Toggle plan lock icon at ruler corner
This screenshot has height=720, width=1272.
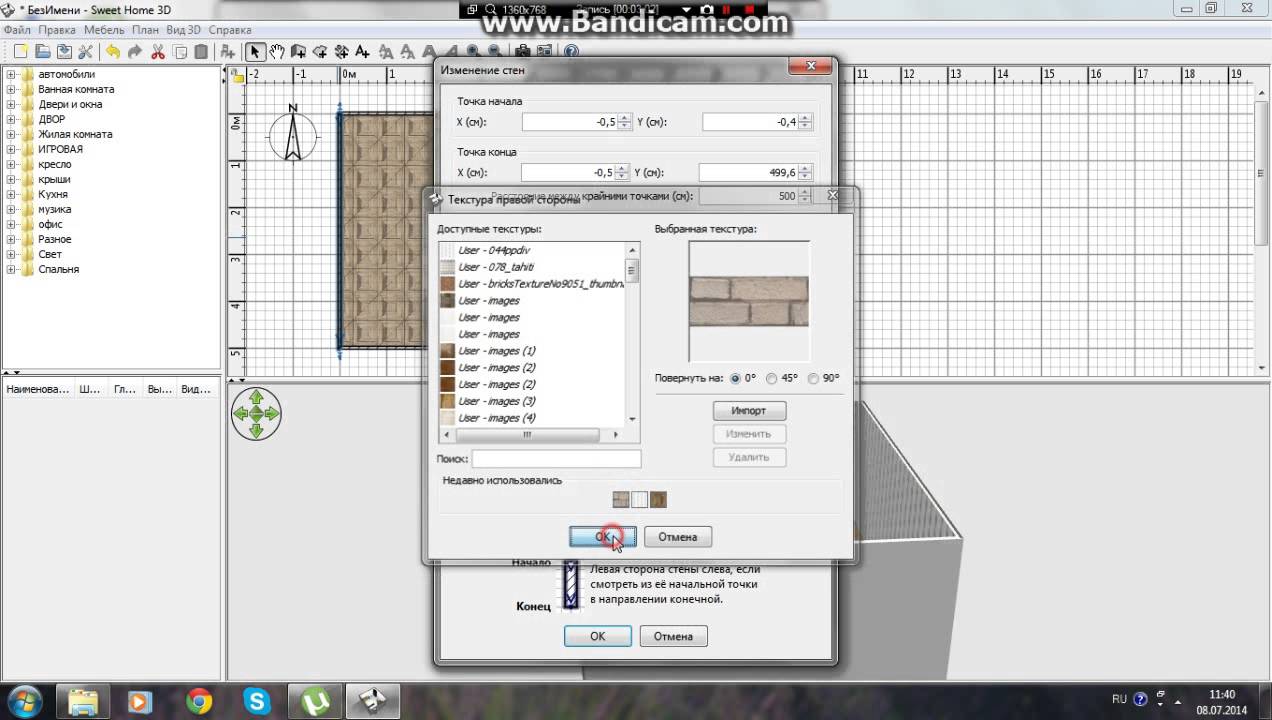(237, 74)
